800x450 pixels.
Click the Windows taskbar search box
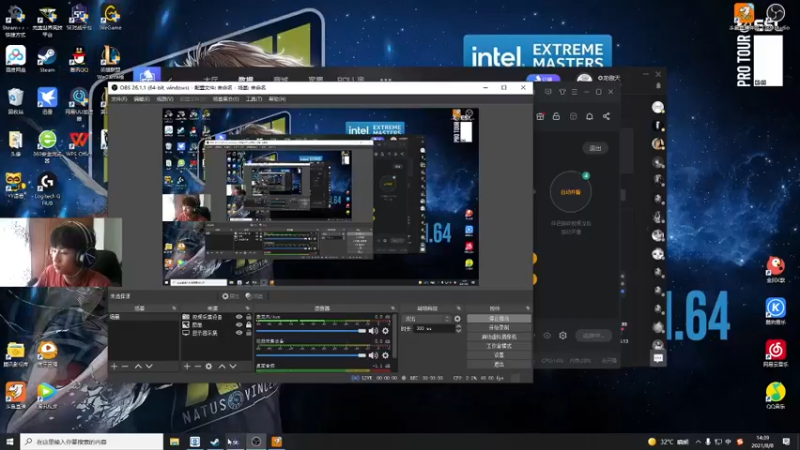click(92, 441)
